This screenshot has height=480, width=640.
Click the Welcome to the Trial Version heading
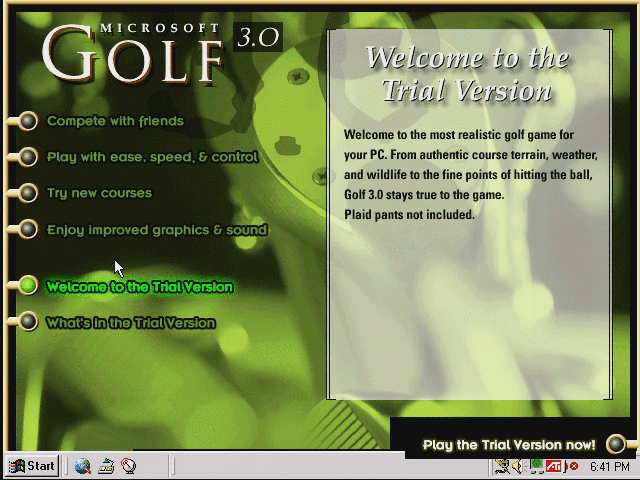coord(468,73)
